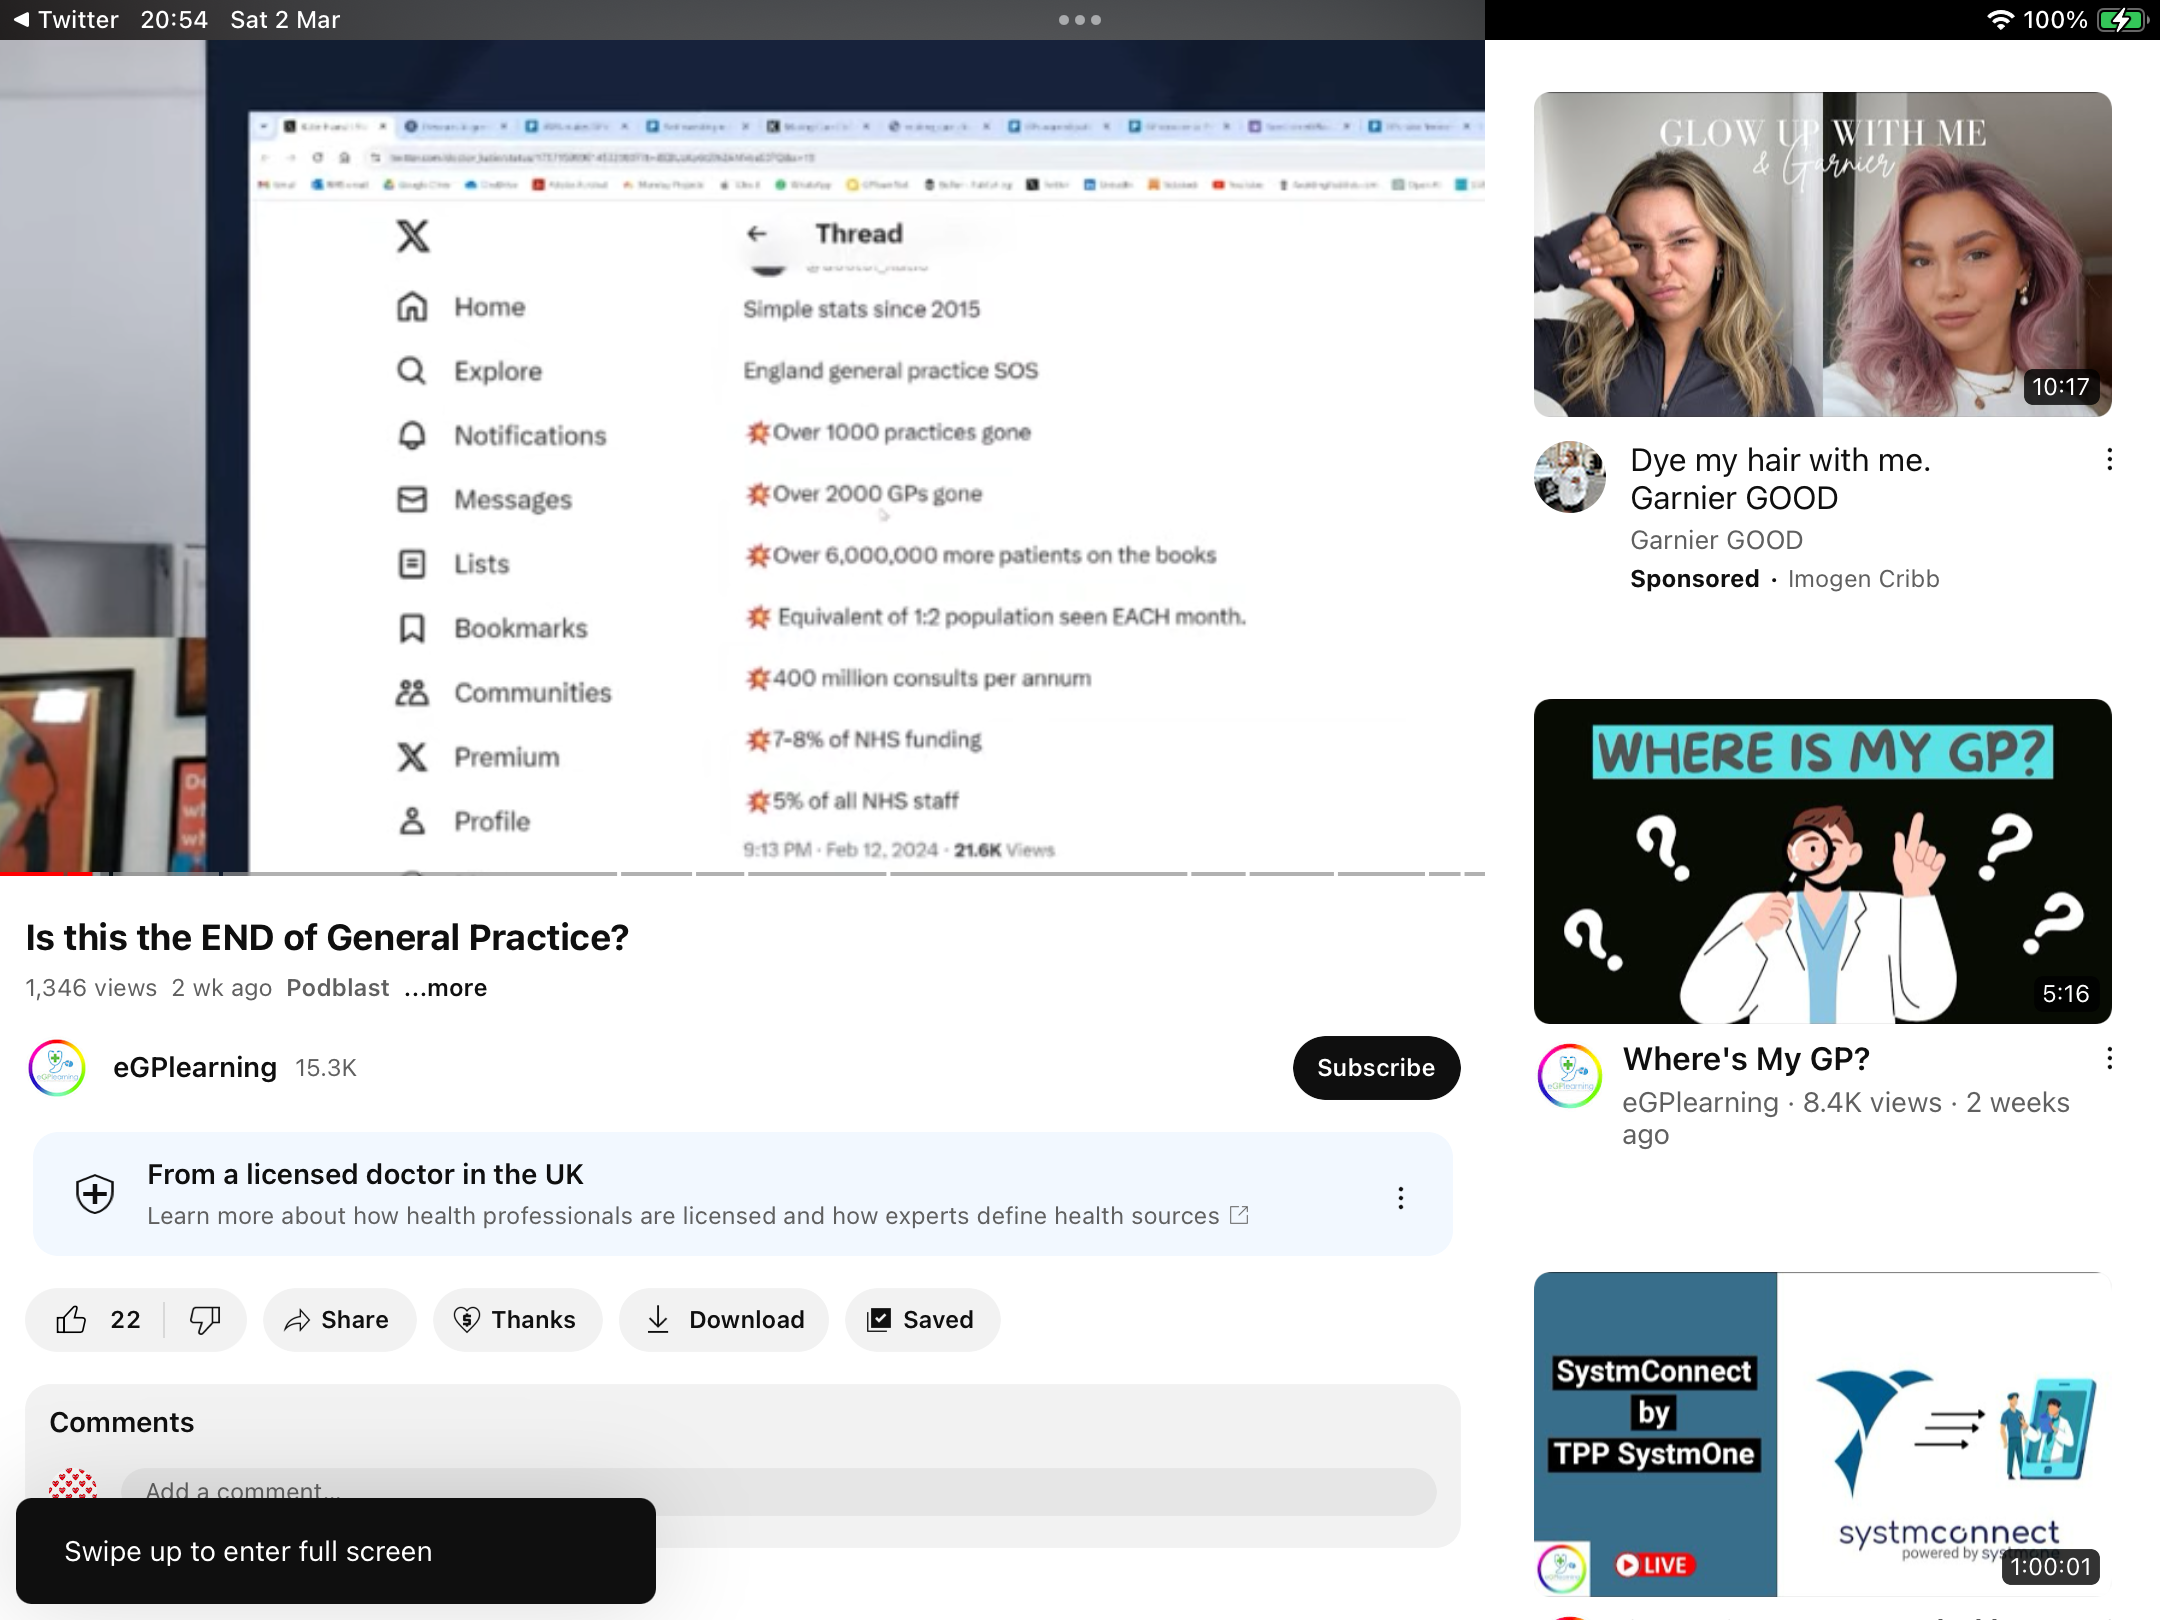This screenshot has height=1620, width=2160.
Task: Tap the video title Is this the END
Action: 327,938
